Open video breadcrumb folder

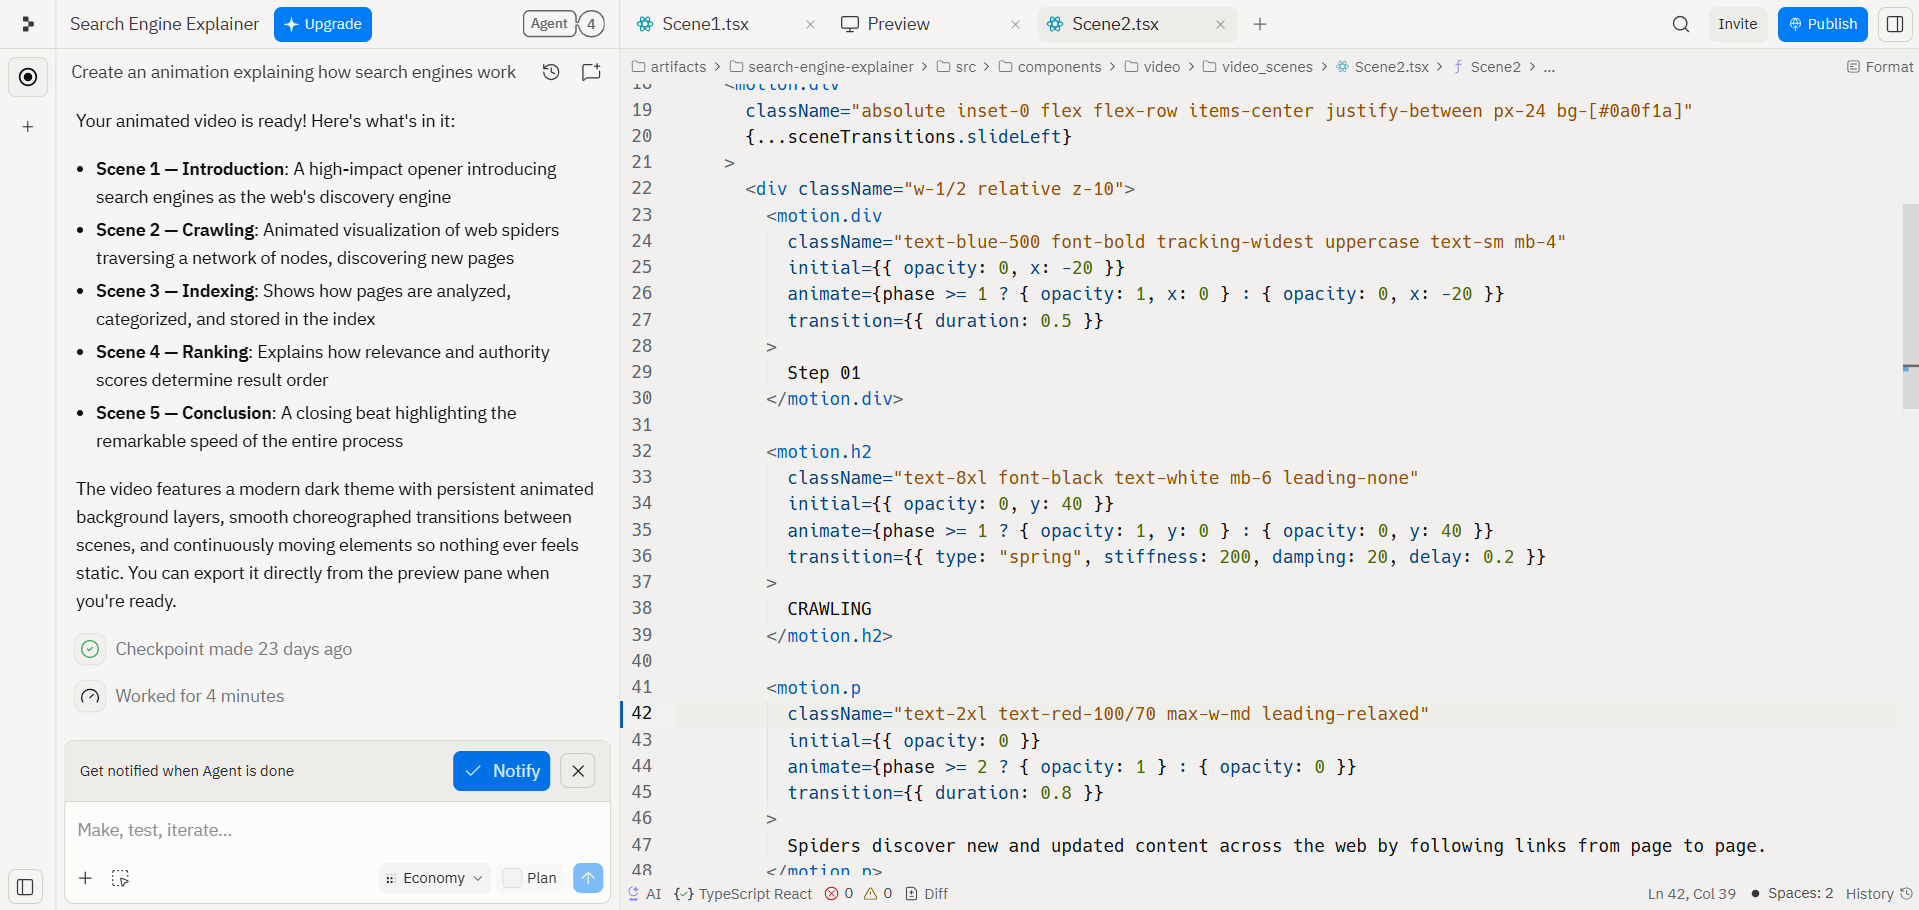(1153, 67)
